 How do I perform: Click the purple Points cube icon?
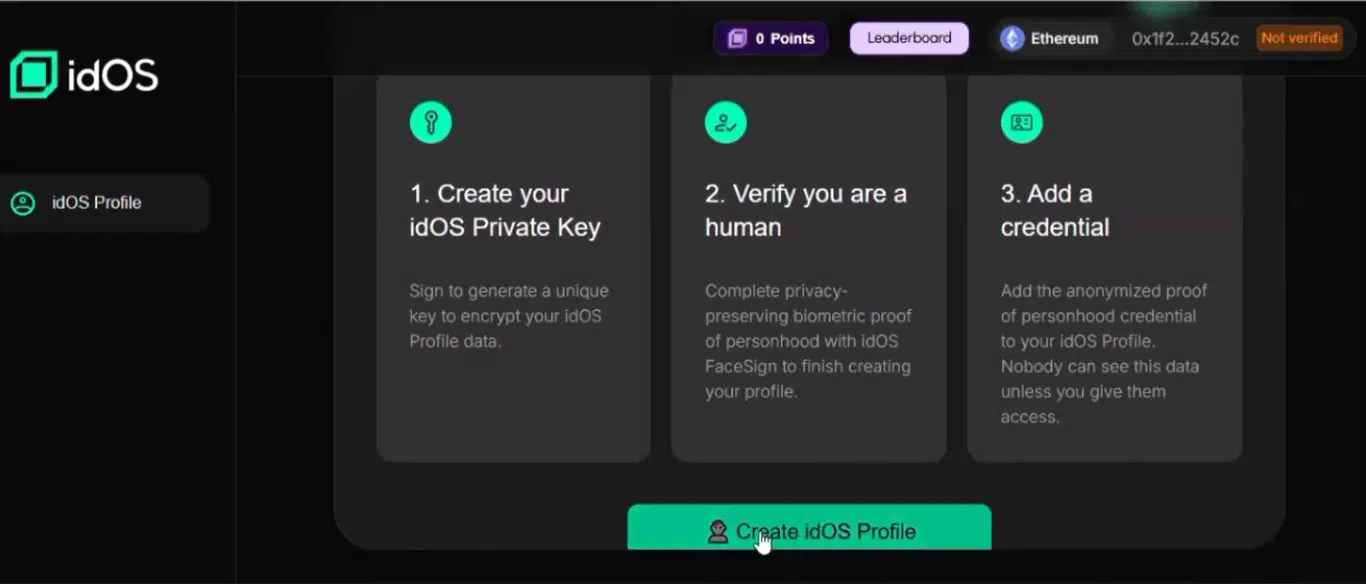pyautogui.click(x=737, y=39)
